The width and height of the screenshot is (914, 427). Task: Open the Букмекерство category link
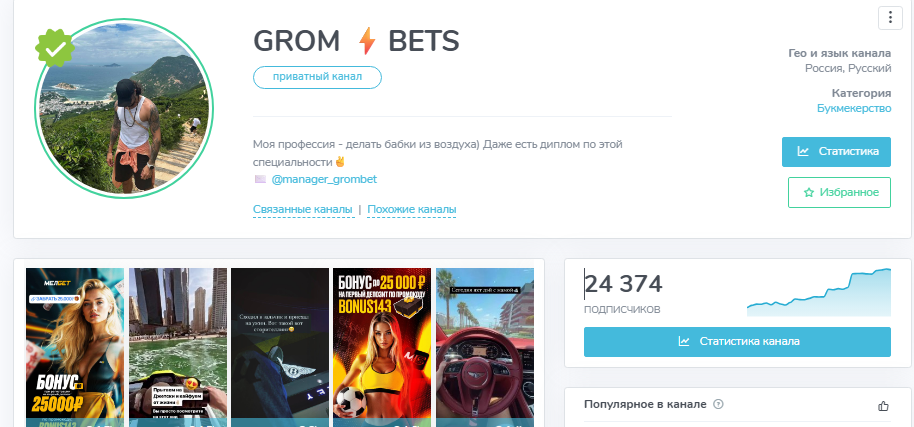point(854,108)
